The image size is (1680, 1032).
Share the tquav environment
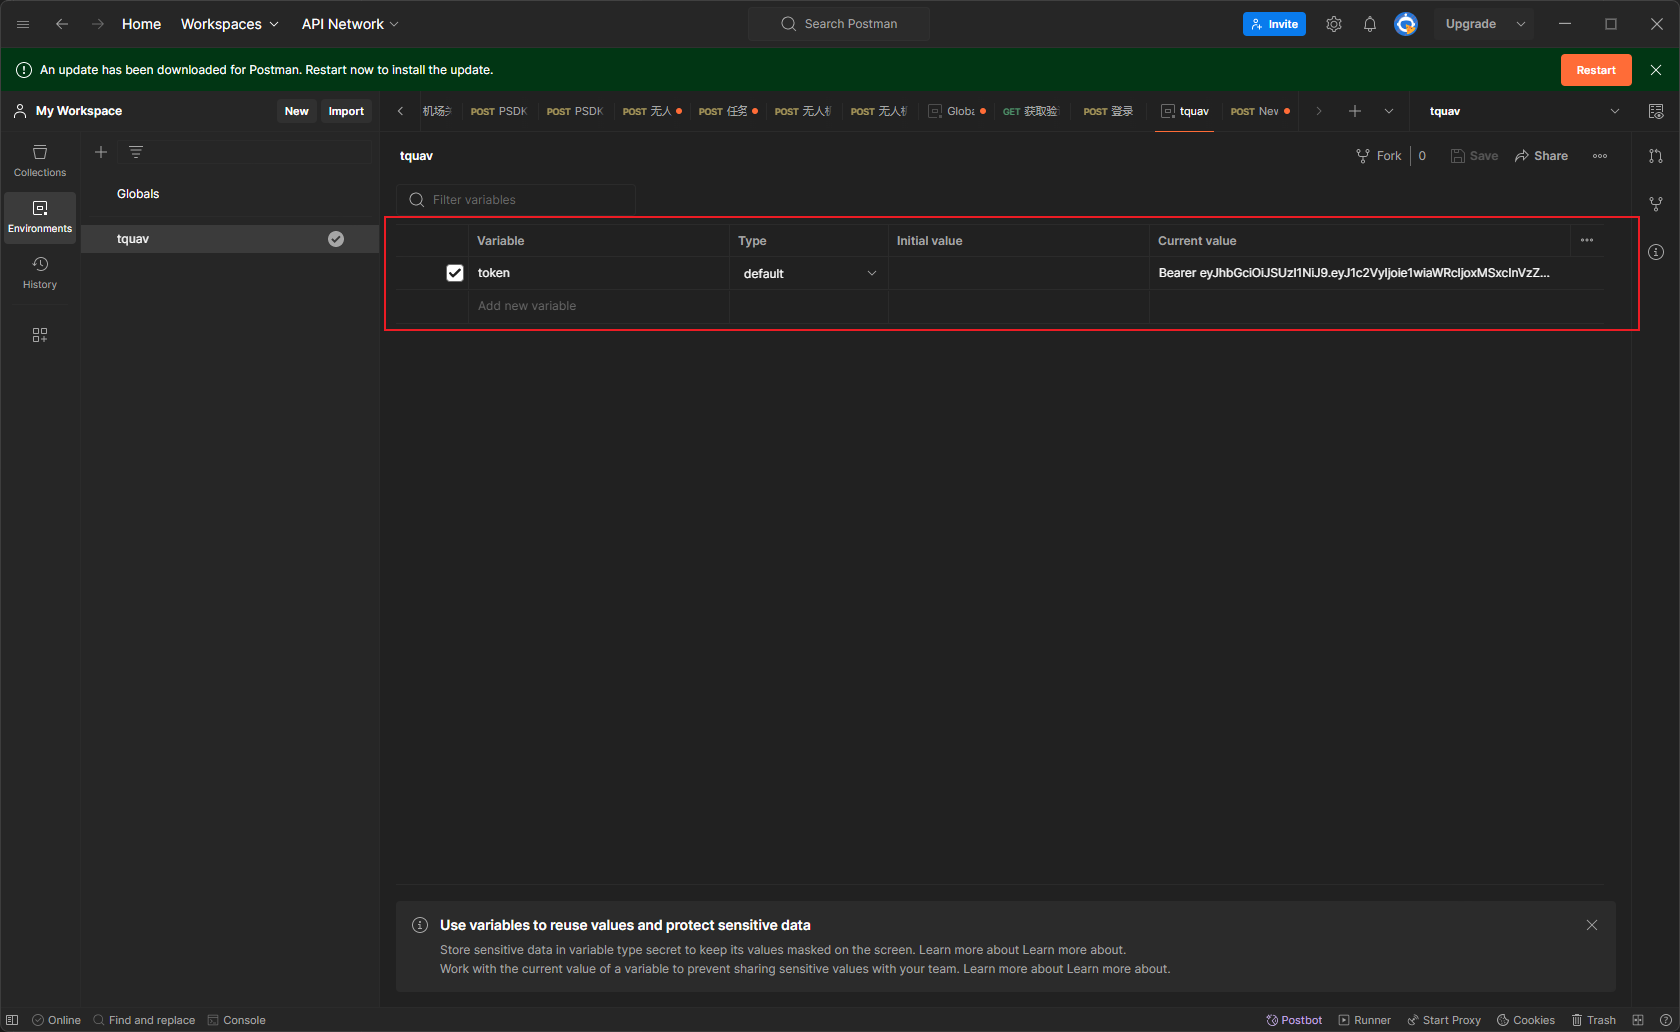coord(1541,156)
